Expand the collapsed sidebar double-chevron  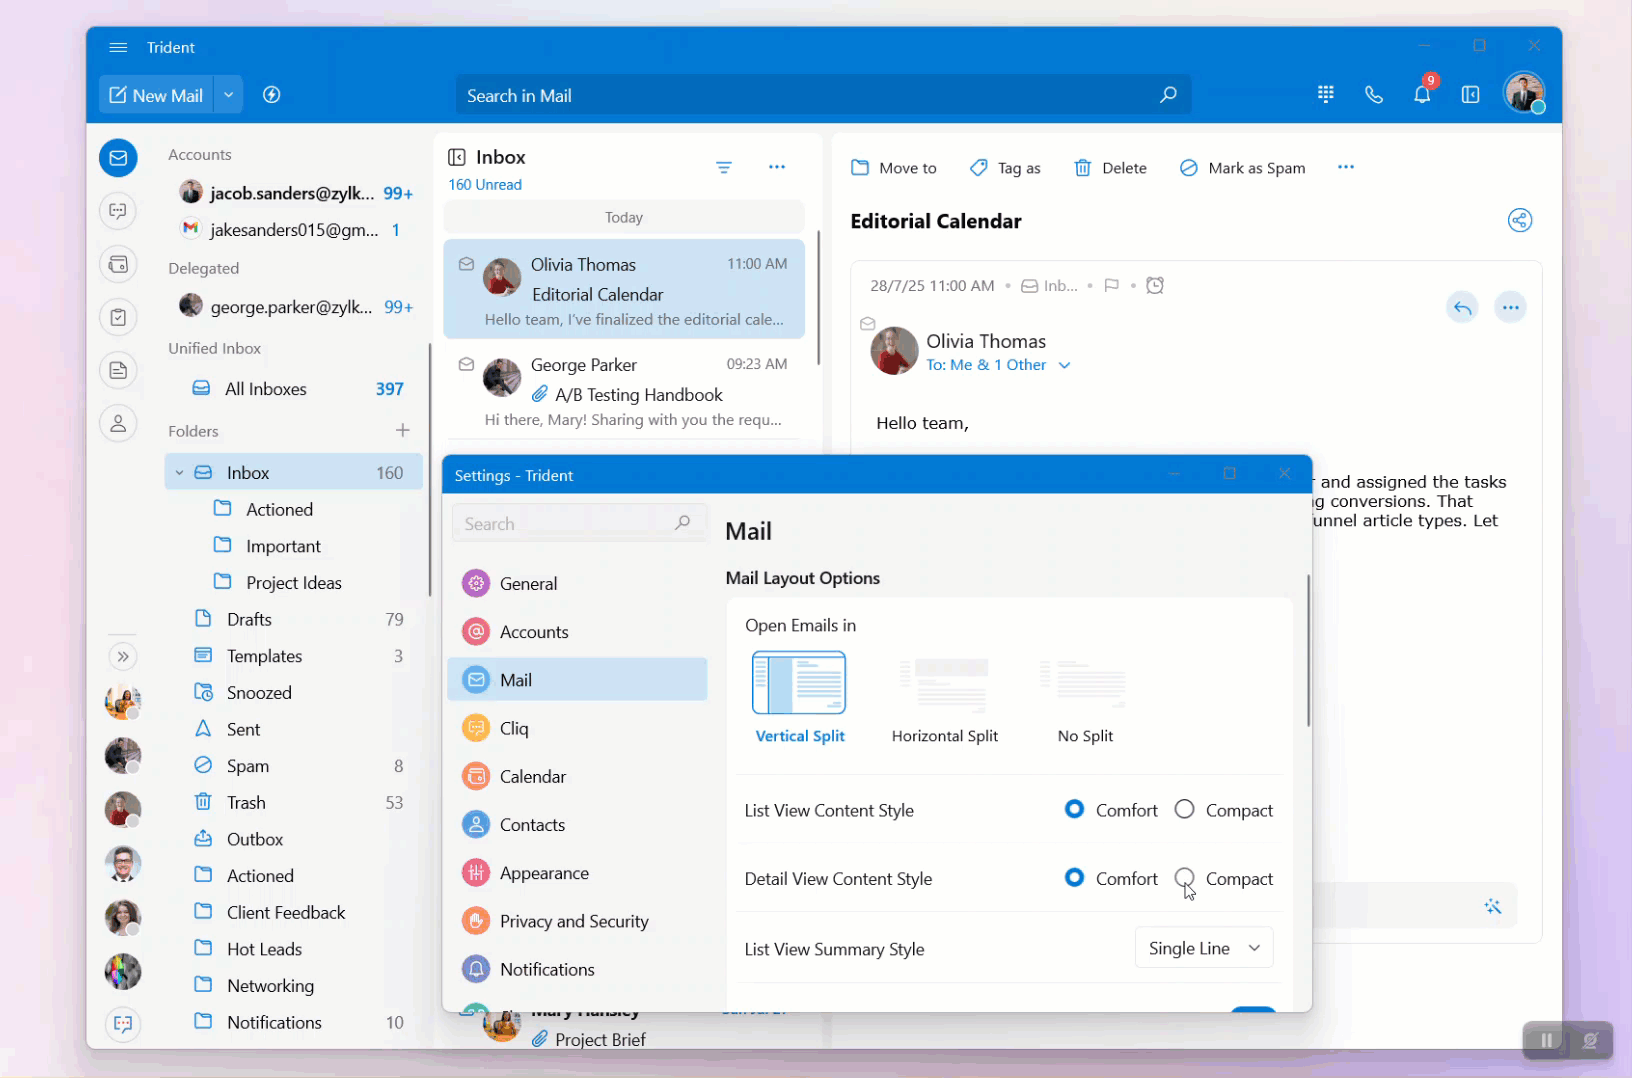click(122, 656)
